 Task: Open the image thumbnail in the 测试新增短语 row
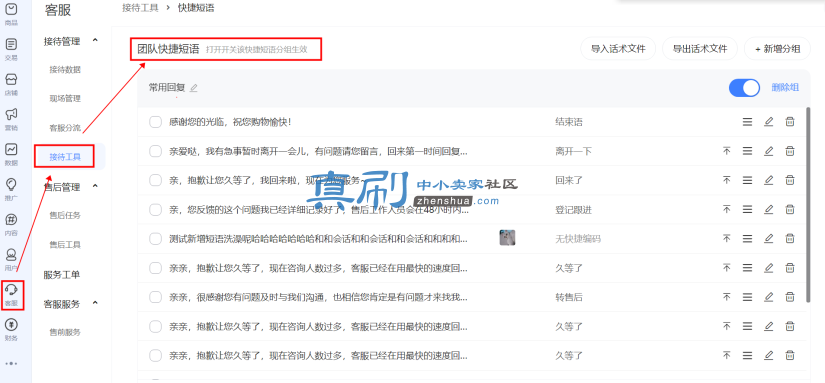(x=507, y=238)
